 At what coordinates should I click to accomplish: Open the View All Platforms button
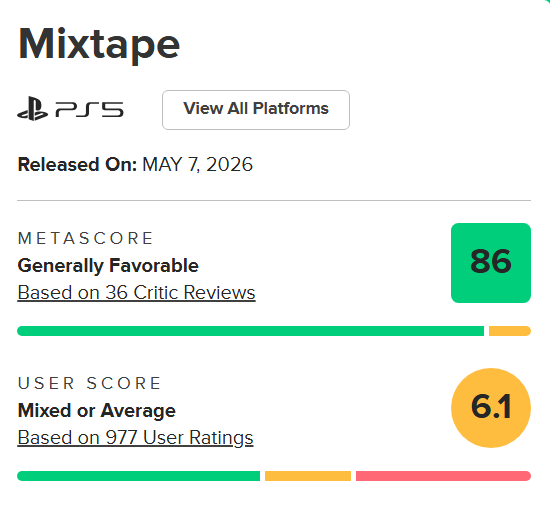(x=256, y=110)
